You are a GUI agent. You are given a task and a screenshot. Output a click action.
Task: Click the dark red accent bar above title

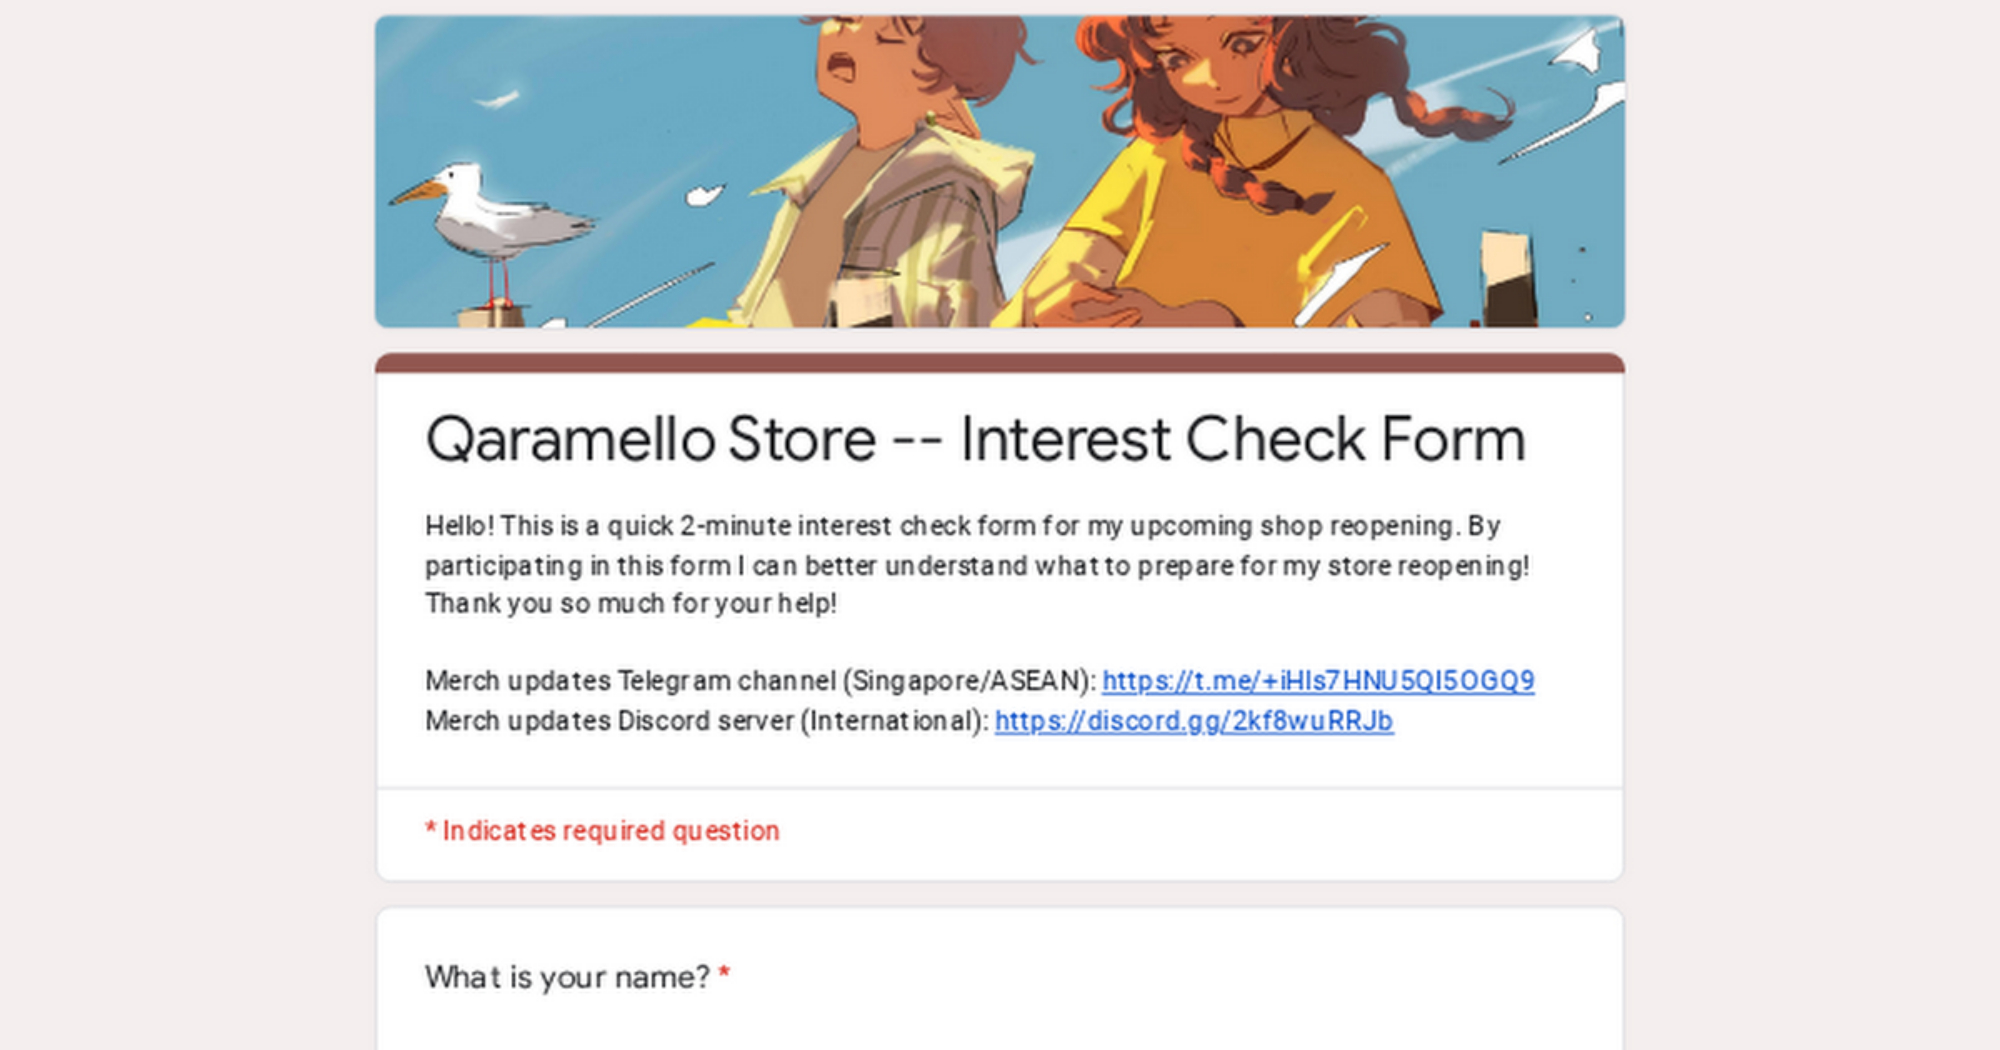coord(1000,363)
